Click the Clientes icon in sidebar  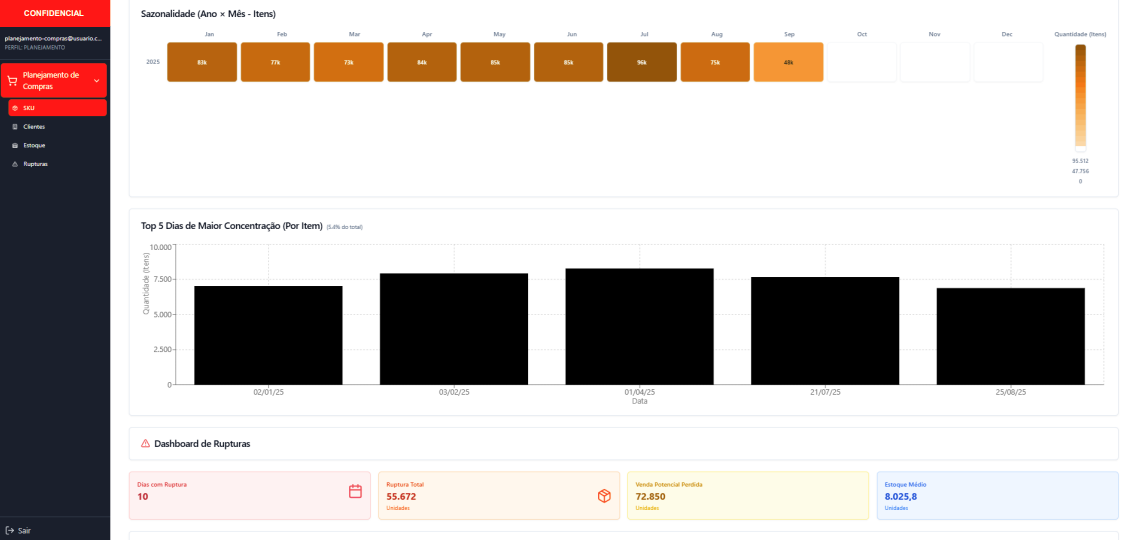[x=15, y=127]
